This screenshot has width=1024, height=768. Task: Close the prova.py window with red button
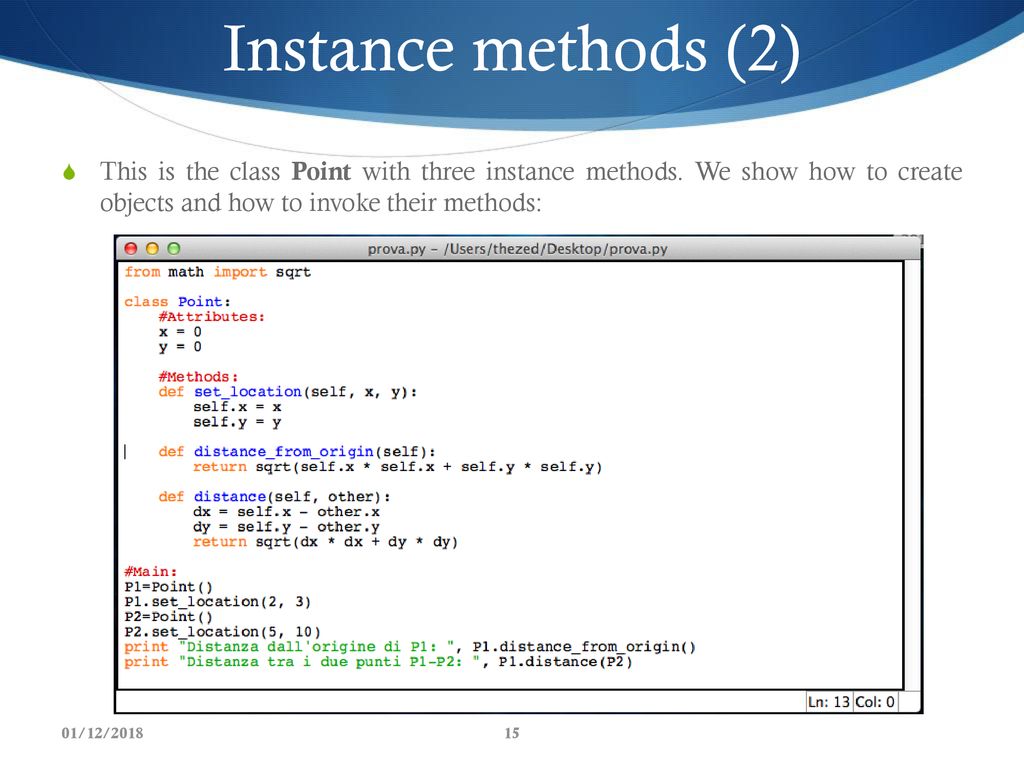pyautogui.click(x=131, y=249)
